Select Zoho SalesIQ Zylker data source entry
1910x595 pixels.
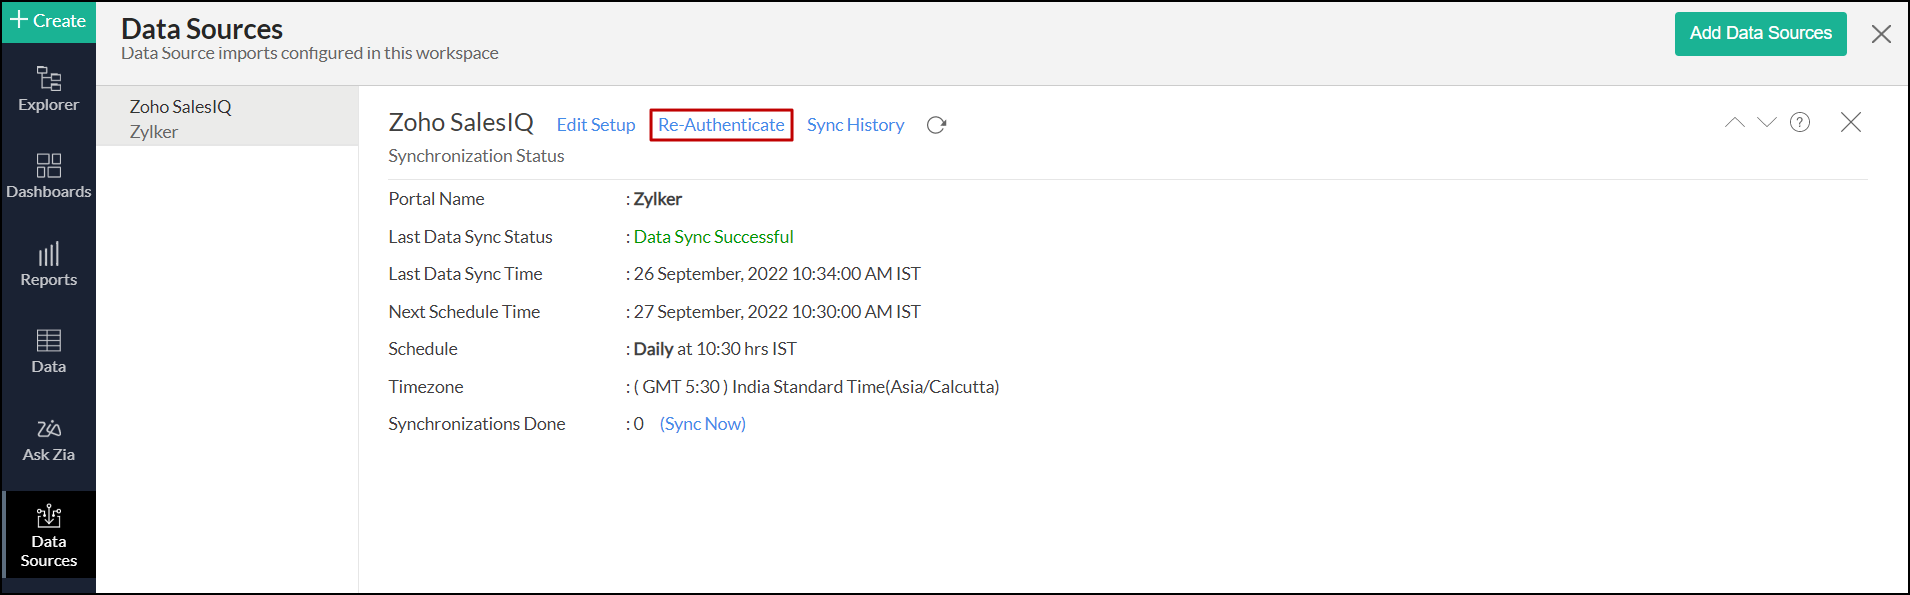click(x=227, y=118)
